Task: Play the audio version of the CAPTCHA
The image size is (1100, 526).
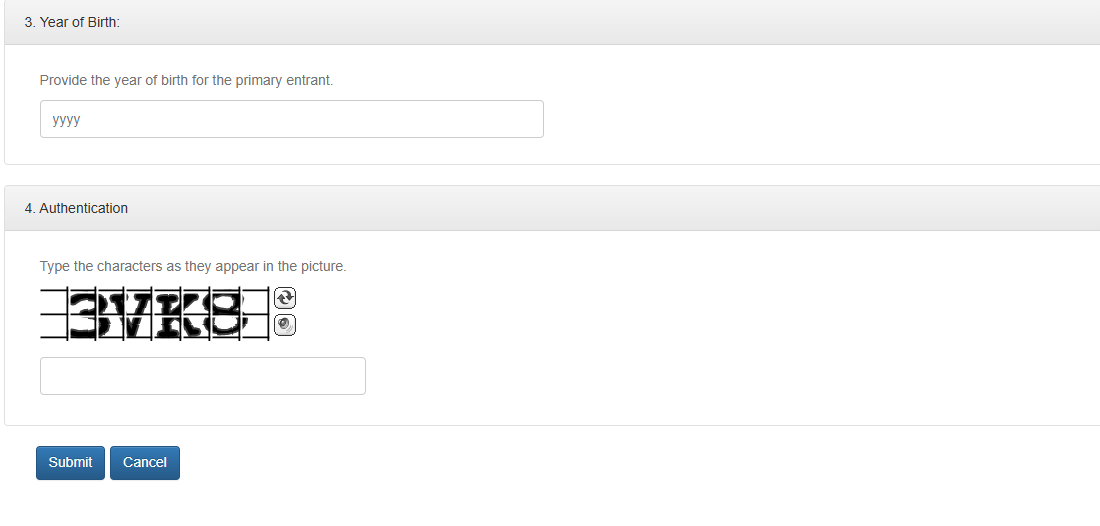Action: tap(285, 325)
